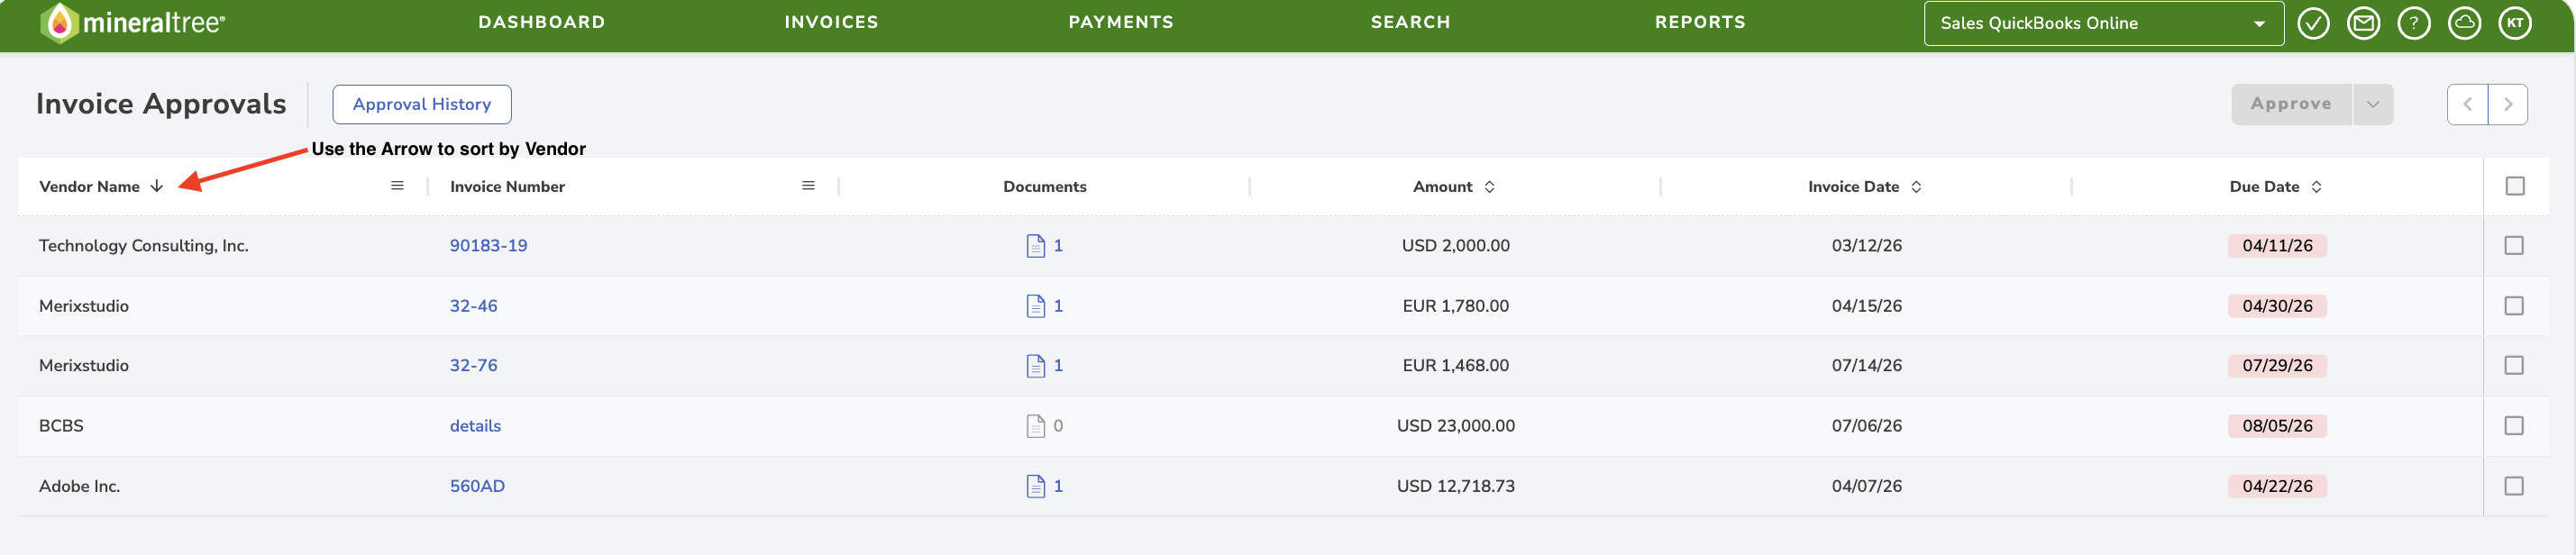This screenshot has height=555, width=2576.
Task: Tick the Adobe Inc. invoice checkbox
Action: 2514,486
